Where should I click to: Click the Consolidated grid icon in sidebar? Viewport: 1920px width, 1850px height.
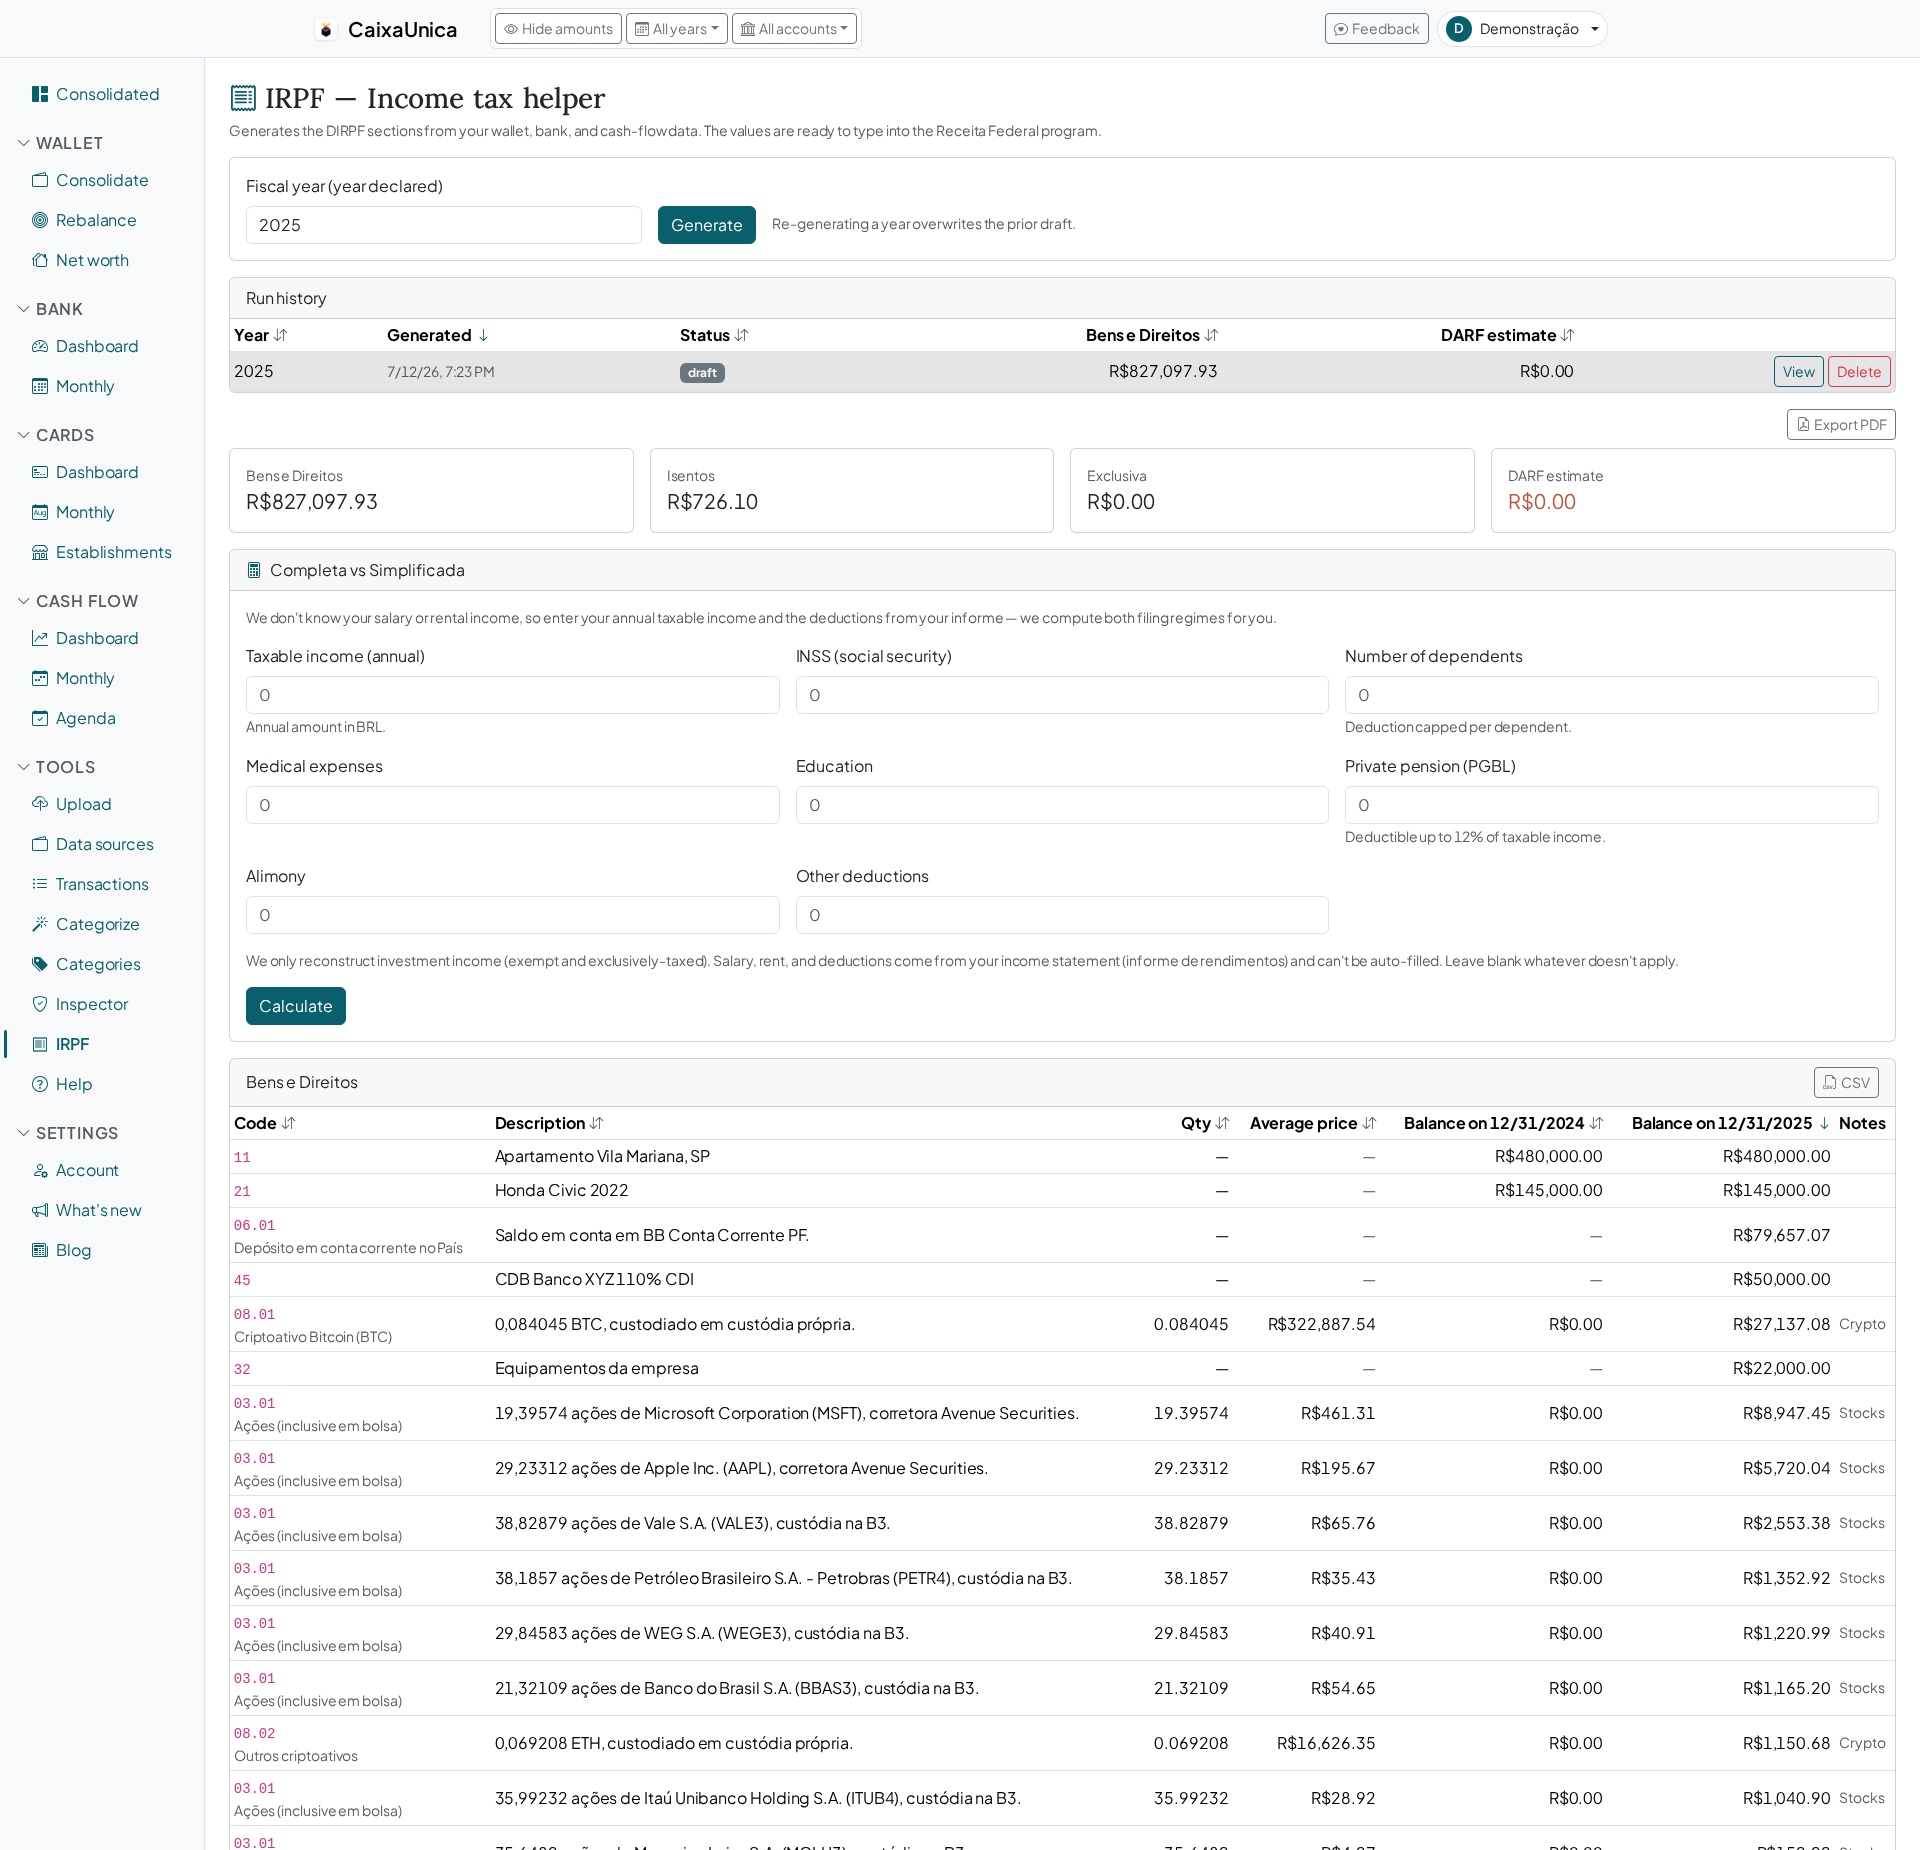[x=40, y=94]
